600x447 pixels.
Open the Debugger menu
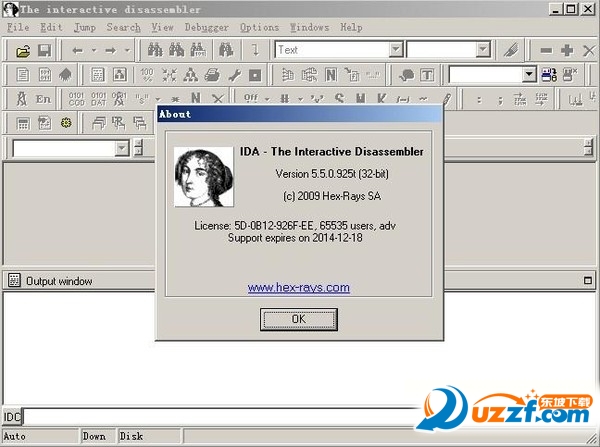point(204,27)
